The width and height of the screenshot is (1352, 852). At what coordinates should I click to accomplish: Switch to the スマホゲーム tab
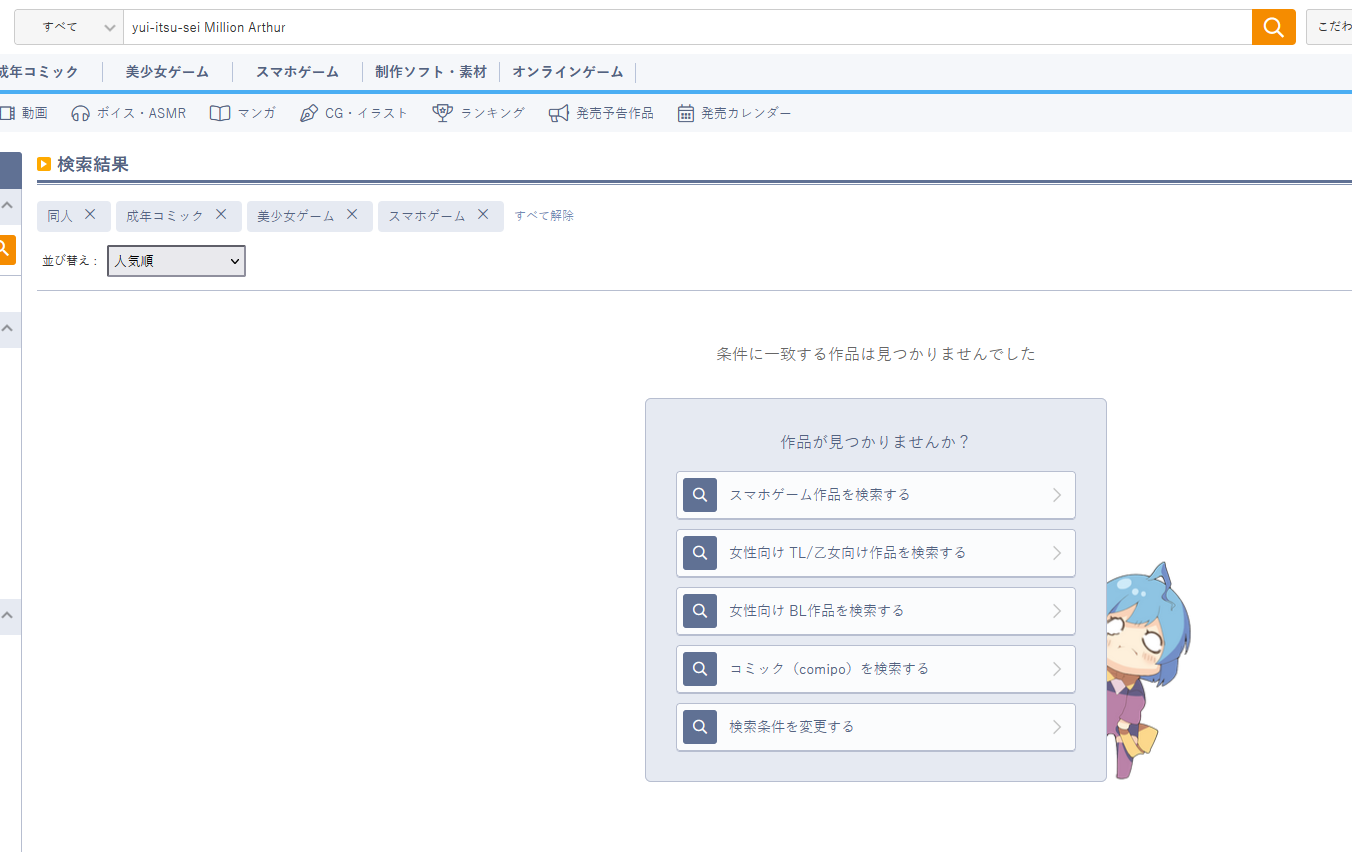(297, 72)
